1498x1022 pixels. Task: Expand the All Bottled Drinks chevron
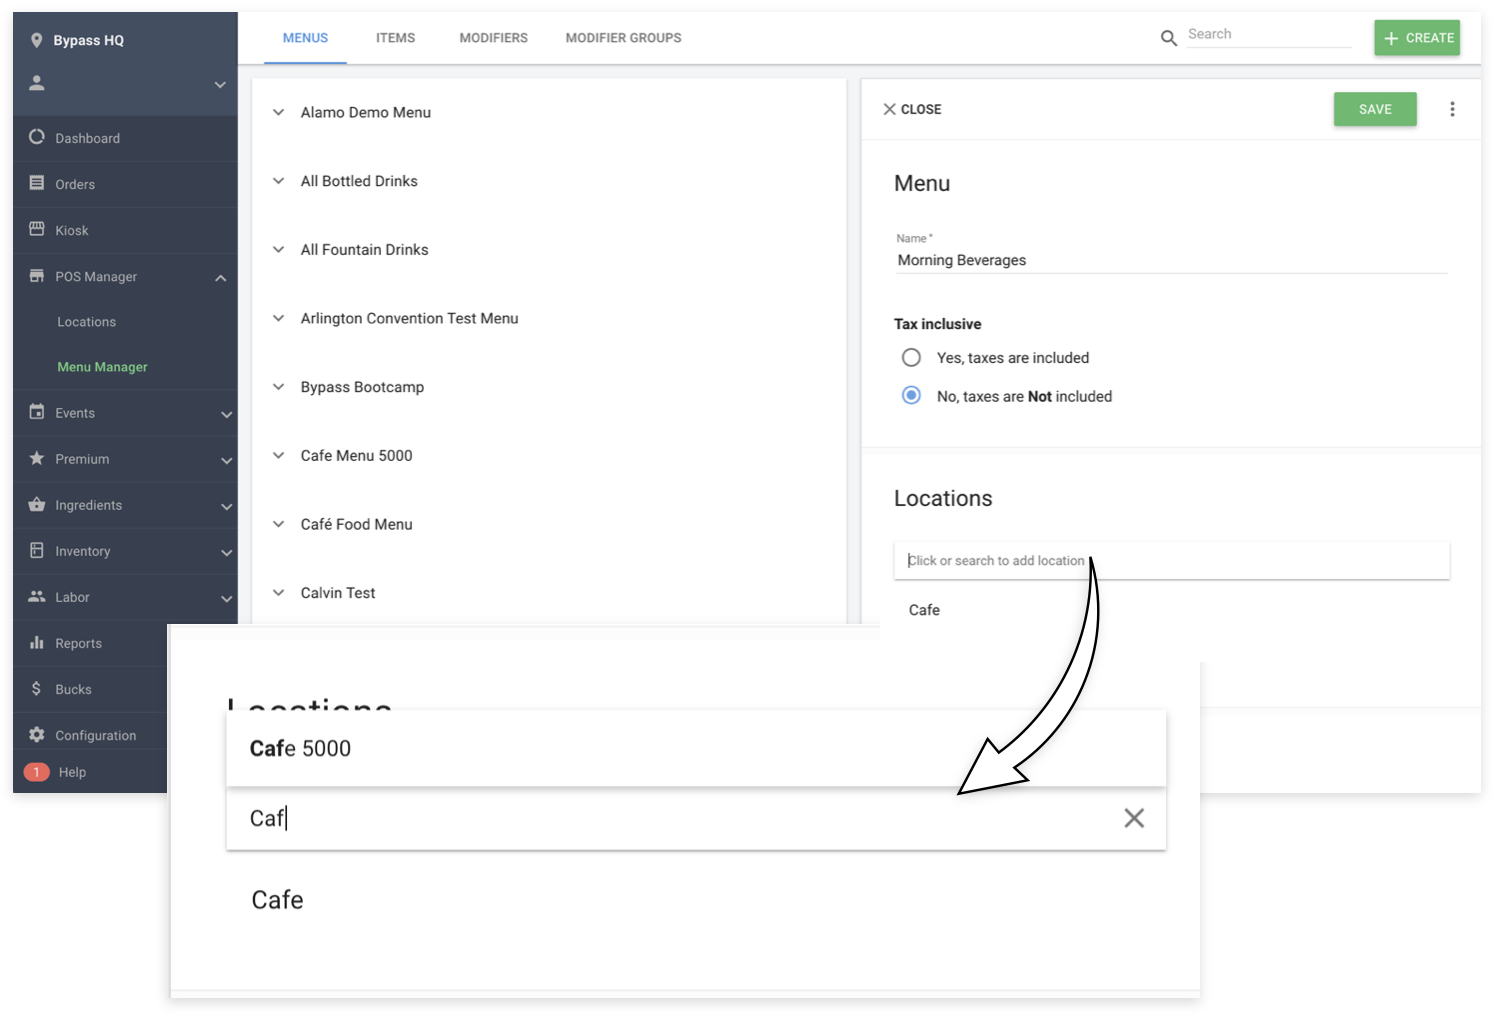click(x=279, y=181)
